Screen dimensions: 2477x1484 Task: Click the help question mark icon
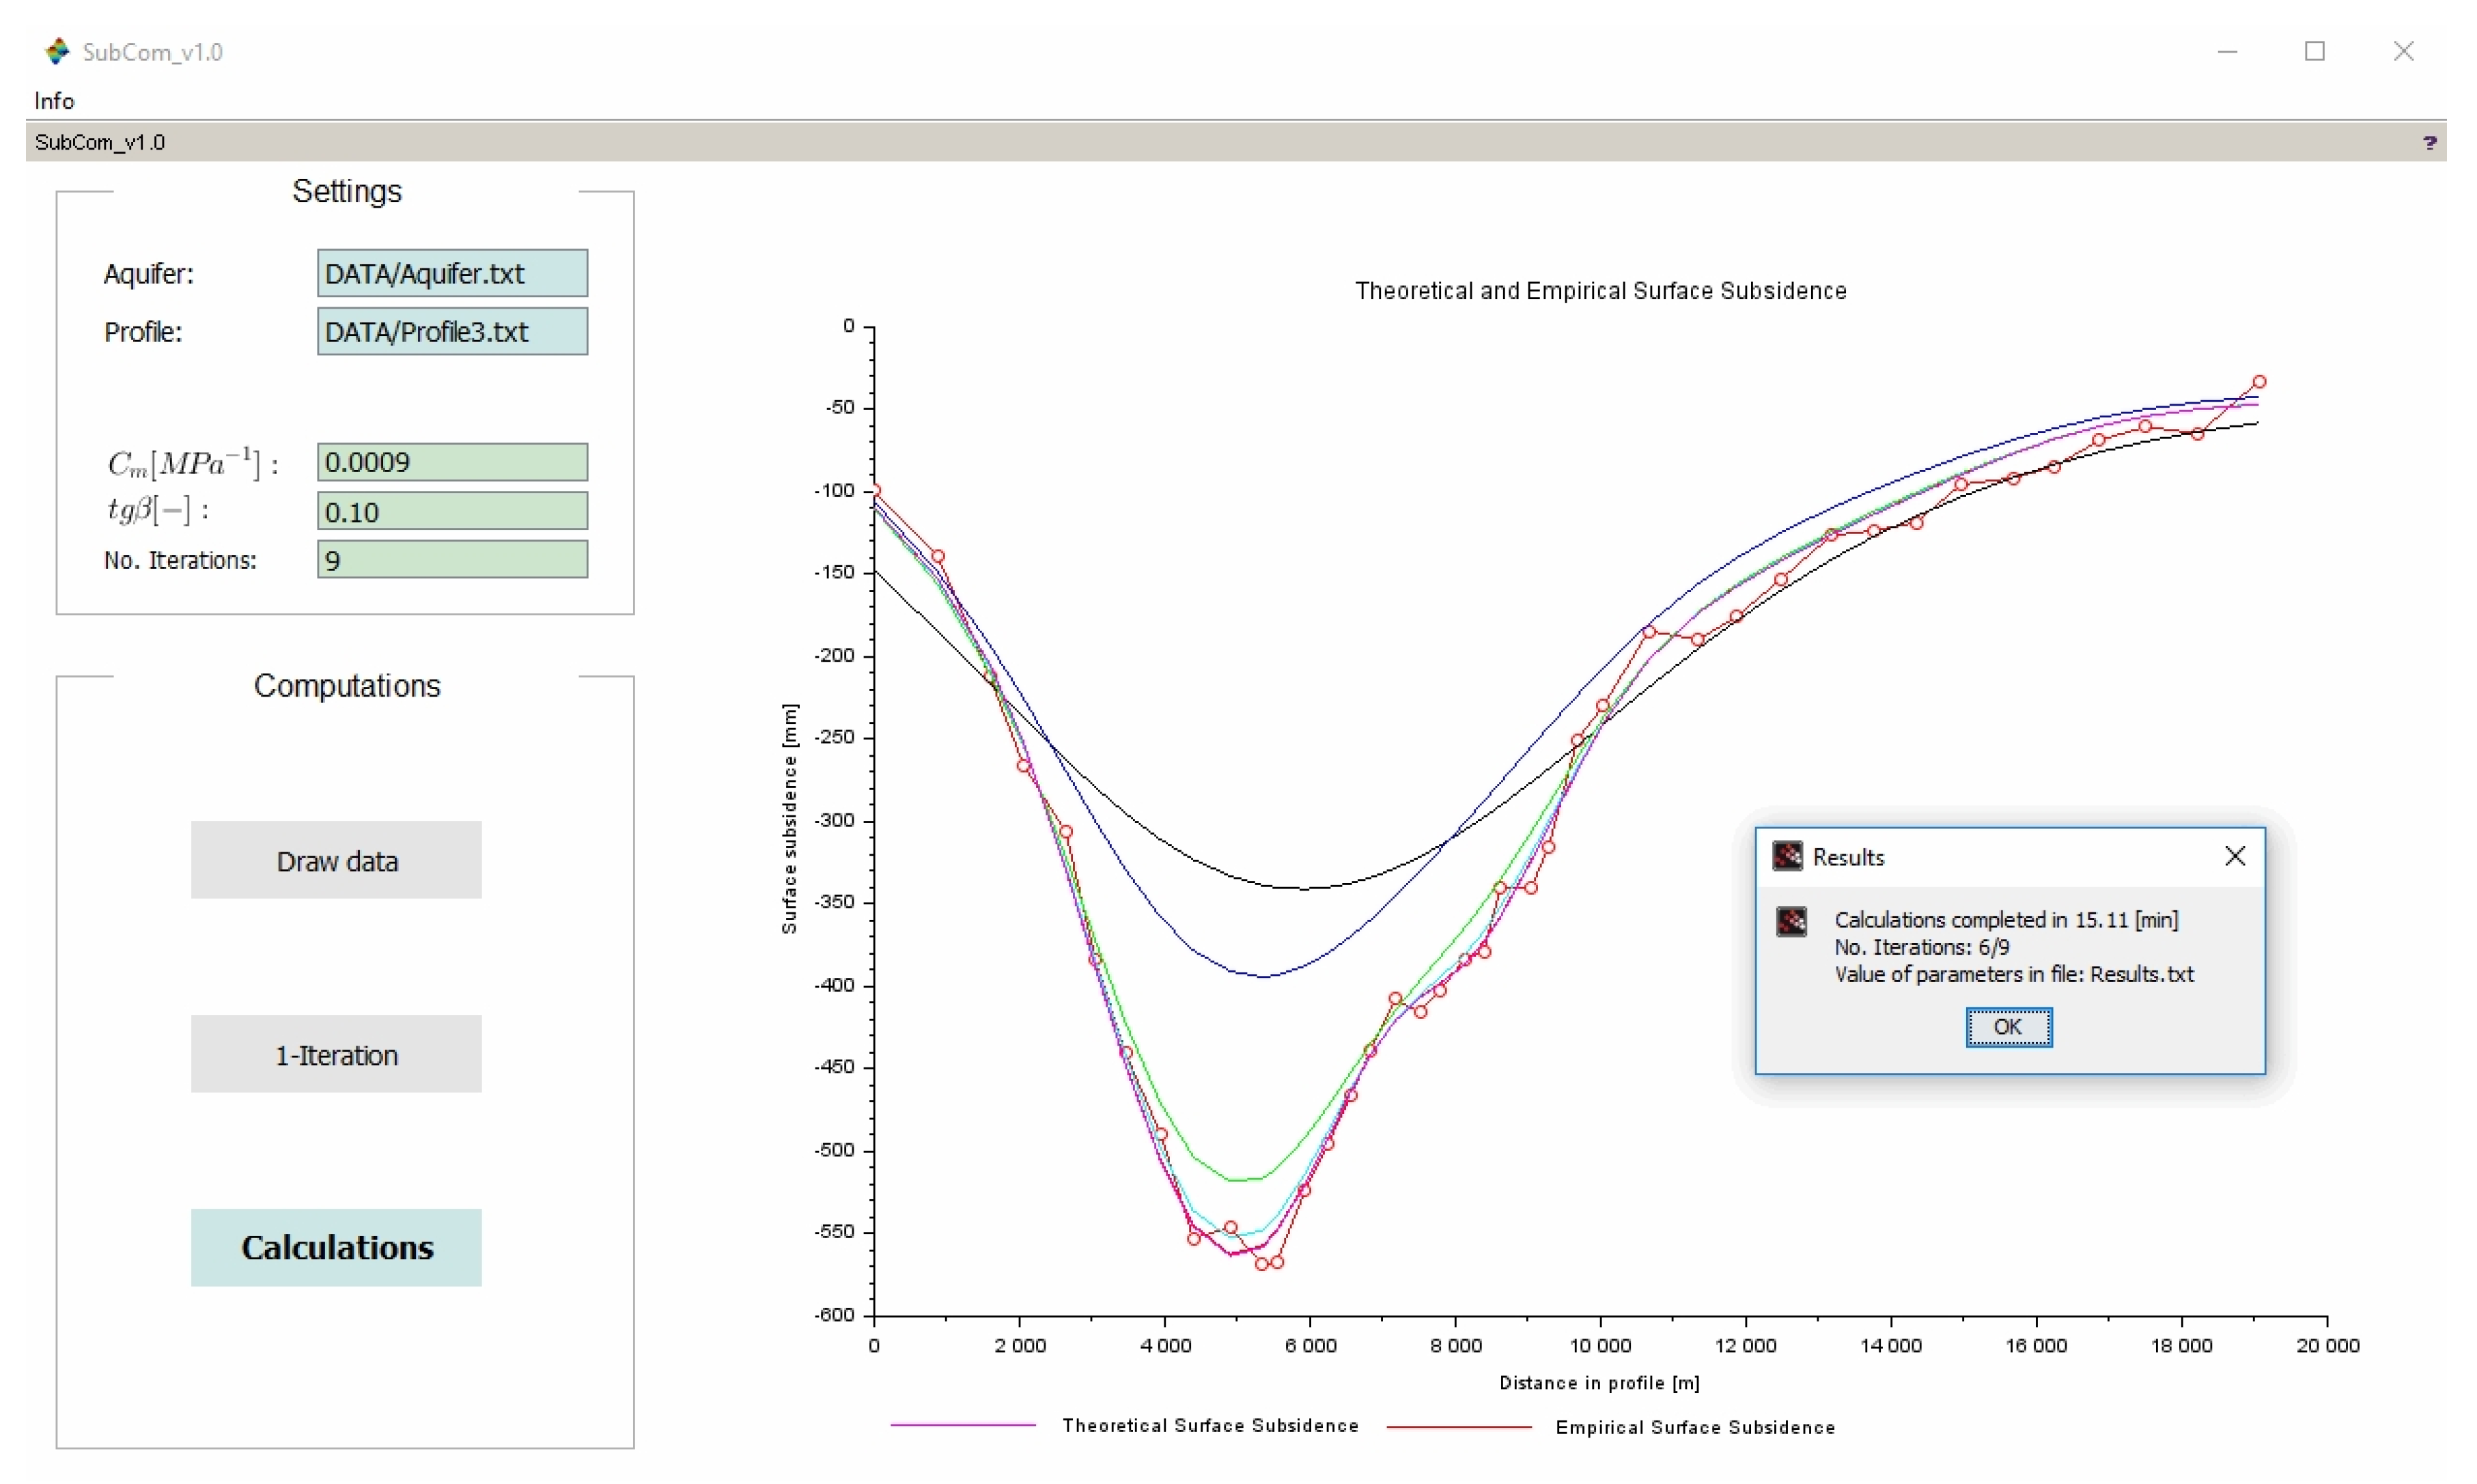tap(2429, 142)
